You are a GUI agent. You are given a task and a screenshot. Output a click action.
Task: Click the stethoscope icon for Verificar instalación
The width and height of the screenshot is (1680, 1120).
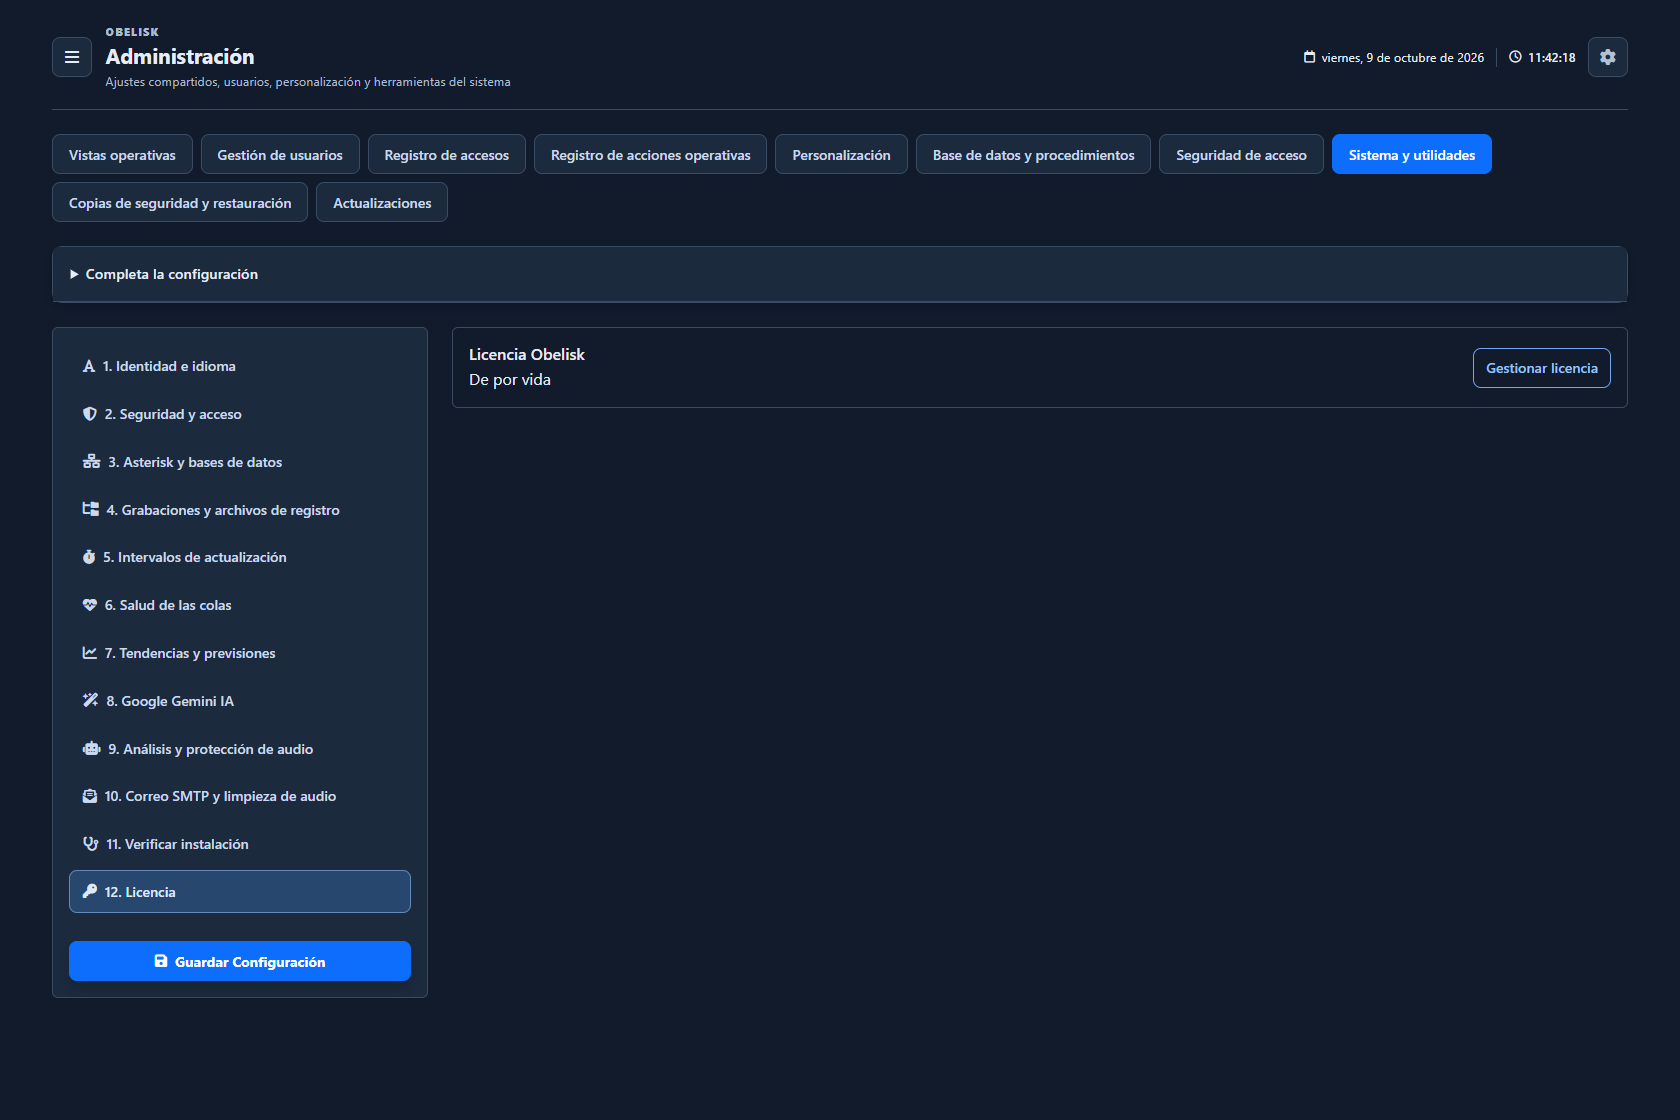[91, 844]
